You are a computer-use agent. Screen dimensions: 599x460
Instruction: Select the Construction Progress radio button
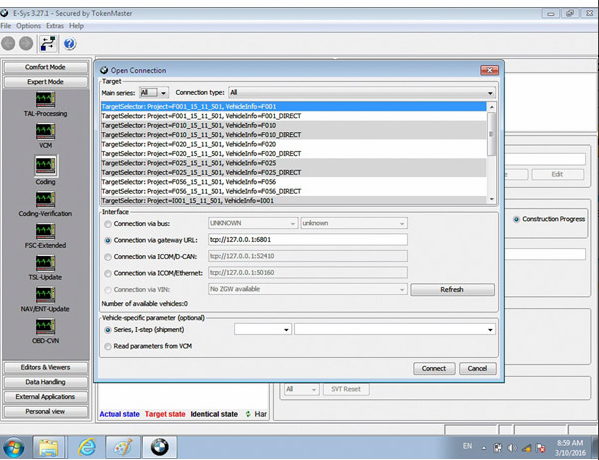tap(516, 219)
